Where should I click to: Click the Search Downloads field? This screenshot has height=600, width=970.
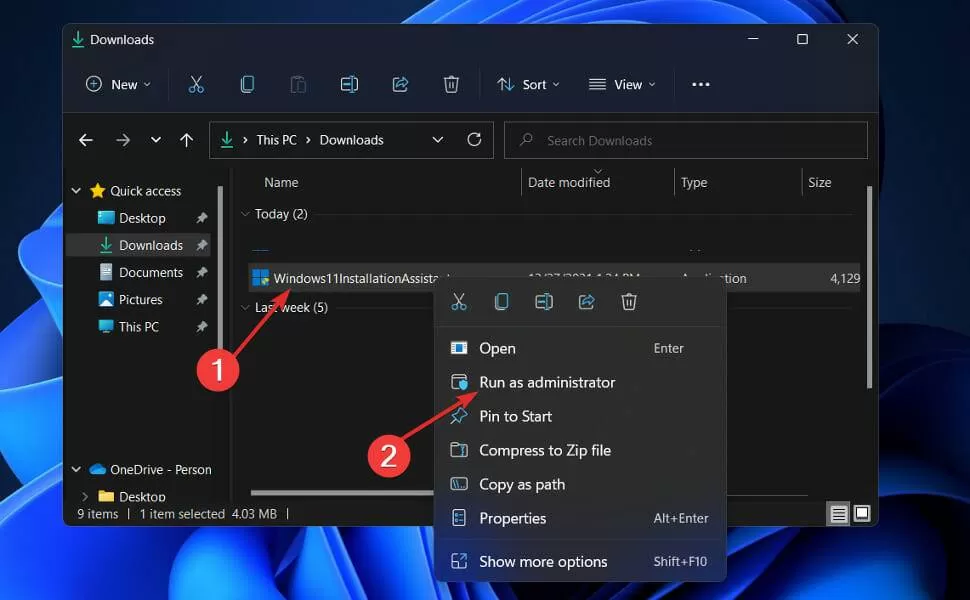(x=685, y=140)
